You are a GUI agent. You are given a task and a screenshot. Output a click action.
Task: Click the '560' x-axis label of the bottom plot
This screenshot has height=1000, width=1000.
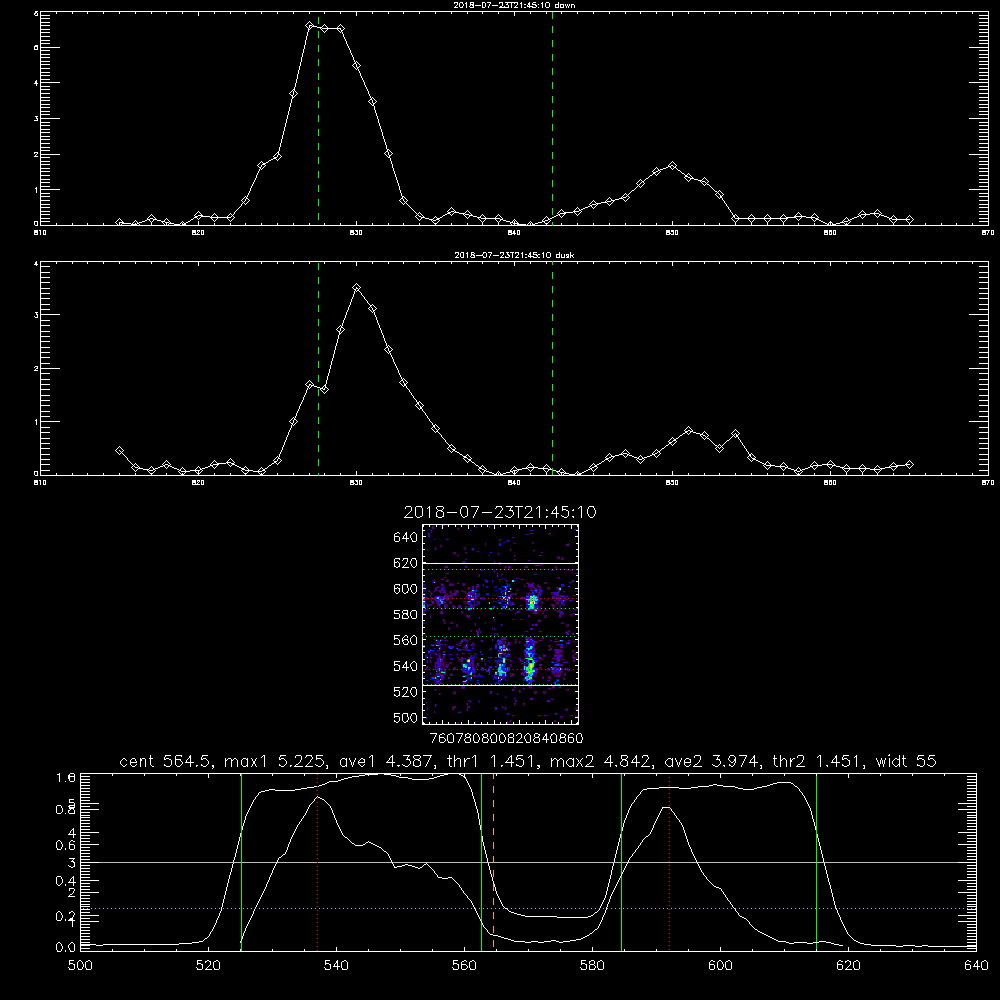(464, 966)
